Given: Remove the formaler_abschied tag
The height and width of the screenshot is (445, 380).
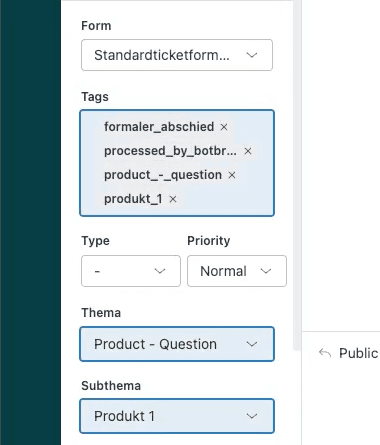Looking at the screenshot, I should coord(224,127).
